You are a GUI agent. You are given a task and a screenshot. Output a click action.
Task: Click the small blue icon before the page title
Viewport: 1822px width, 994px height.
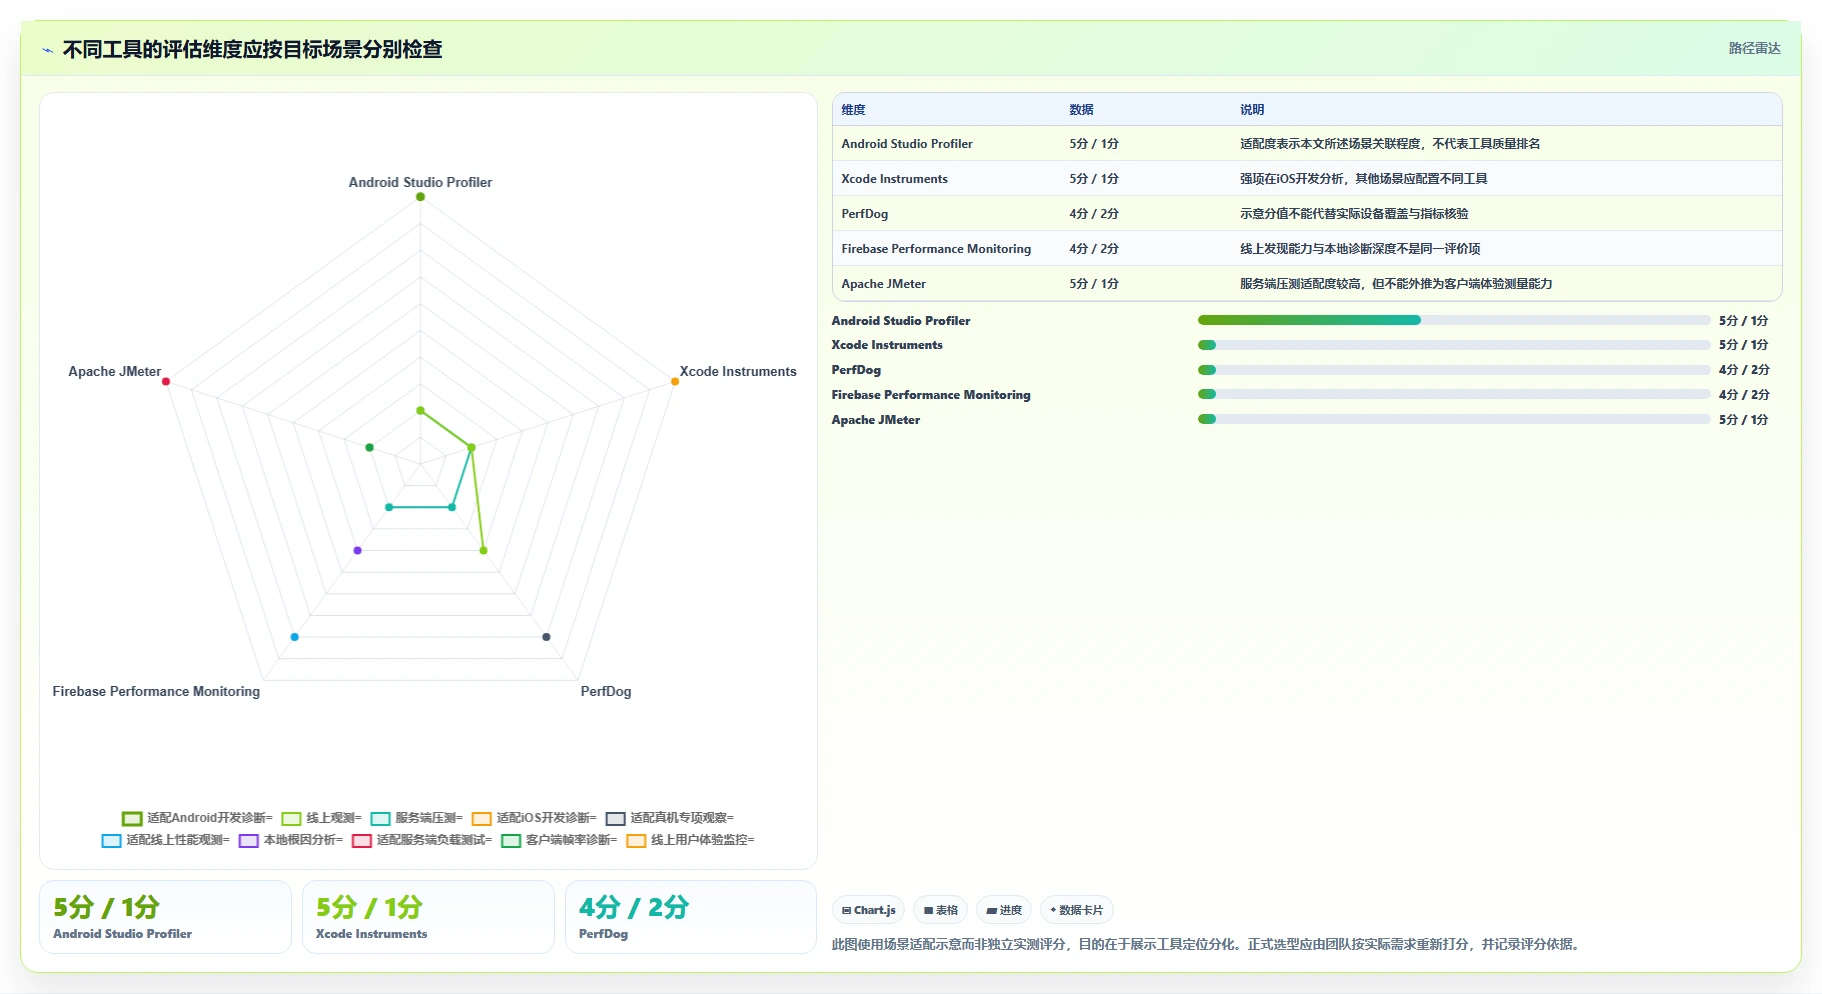47,50
